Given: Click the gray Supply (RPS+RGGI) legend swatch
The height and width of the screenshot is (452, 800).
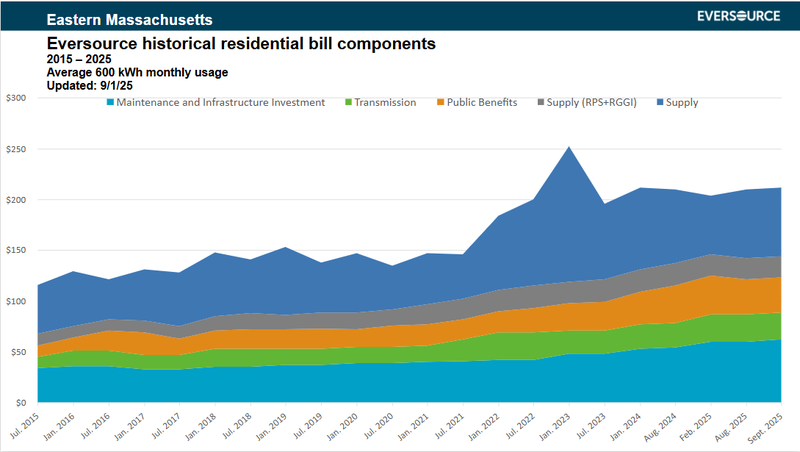Looking at the screenshot, I should pos(541,102).
